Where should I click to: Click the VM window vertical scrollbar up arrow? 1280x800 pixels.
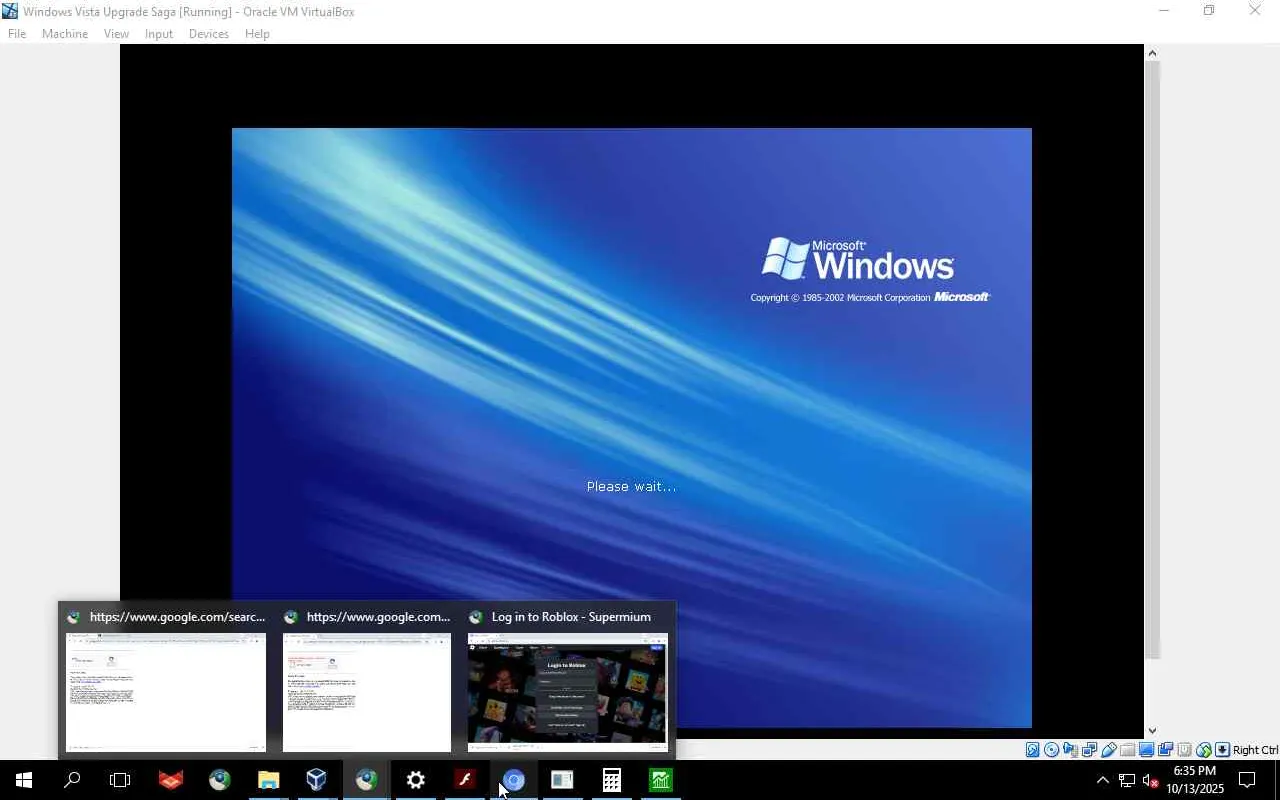(1152, 53)
